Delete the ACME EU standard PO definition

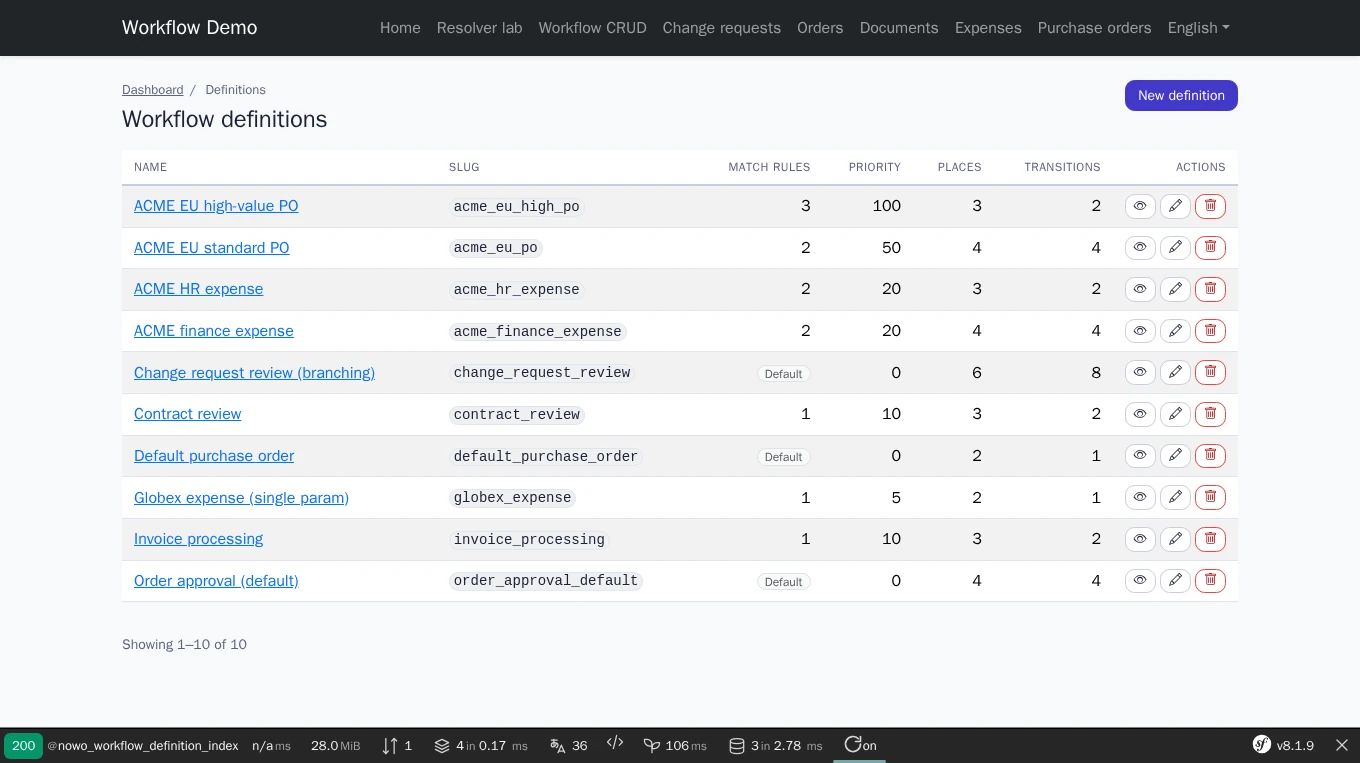coord(1210,247)
